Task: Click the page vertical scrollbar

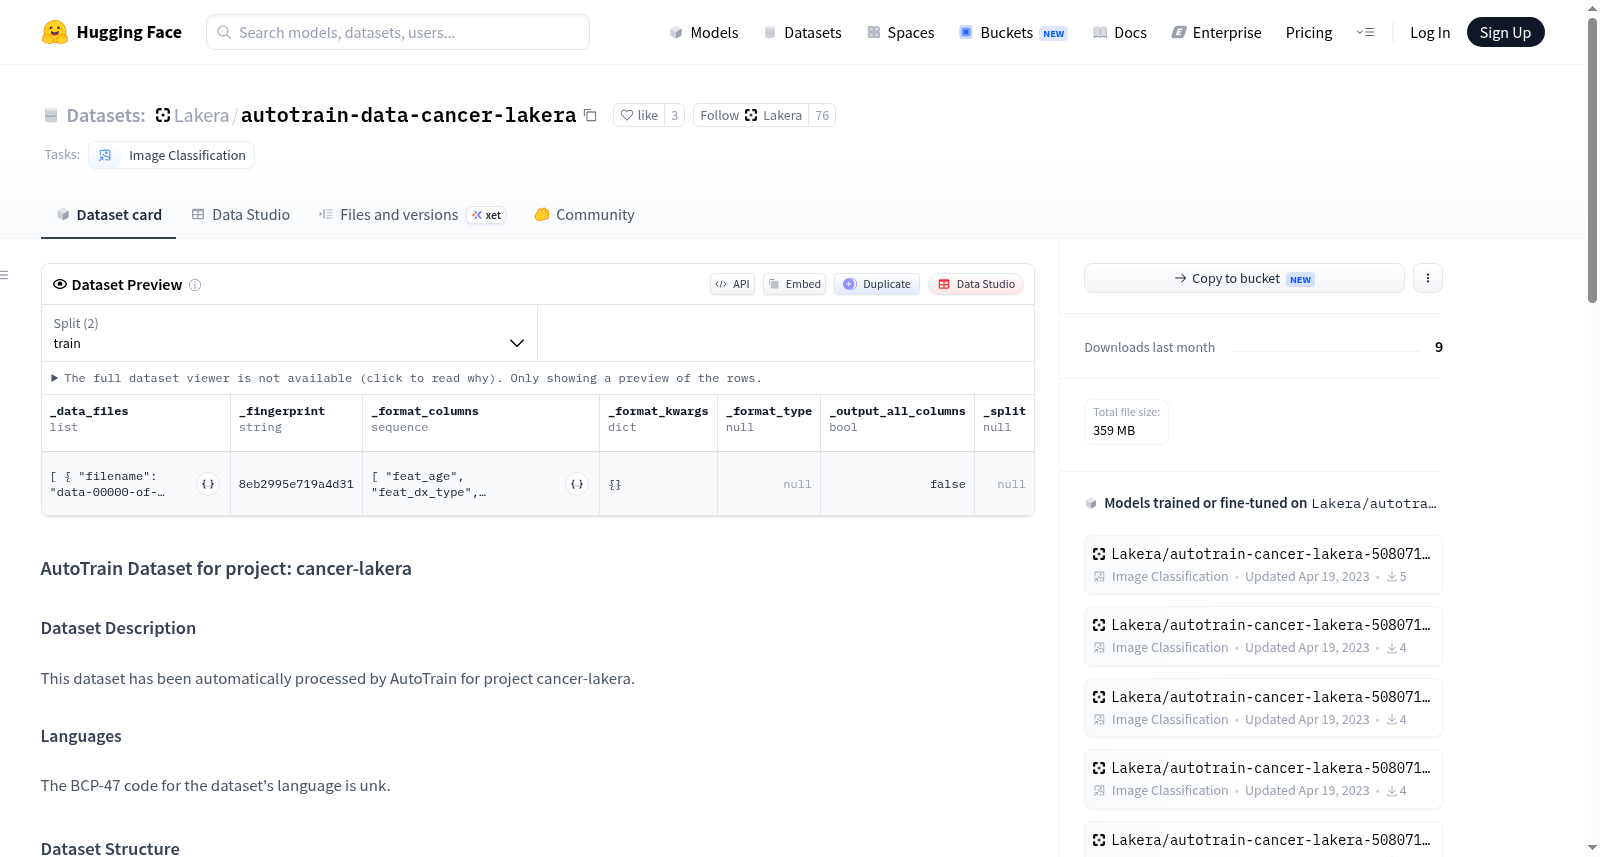Action: coord(1592,160)
